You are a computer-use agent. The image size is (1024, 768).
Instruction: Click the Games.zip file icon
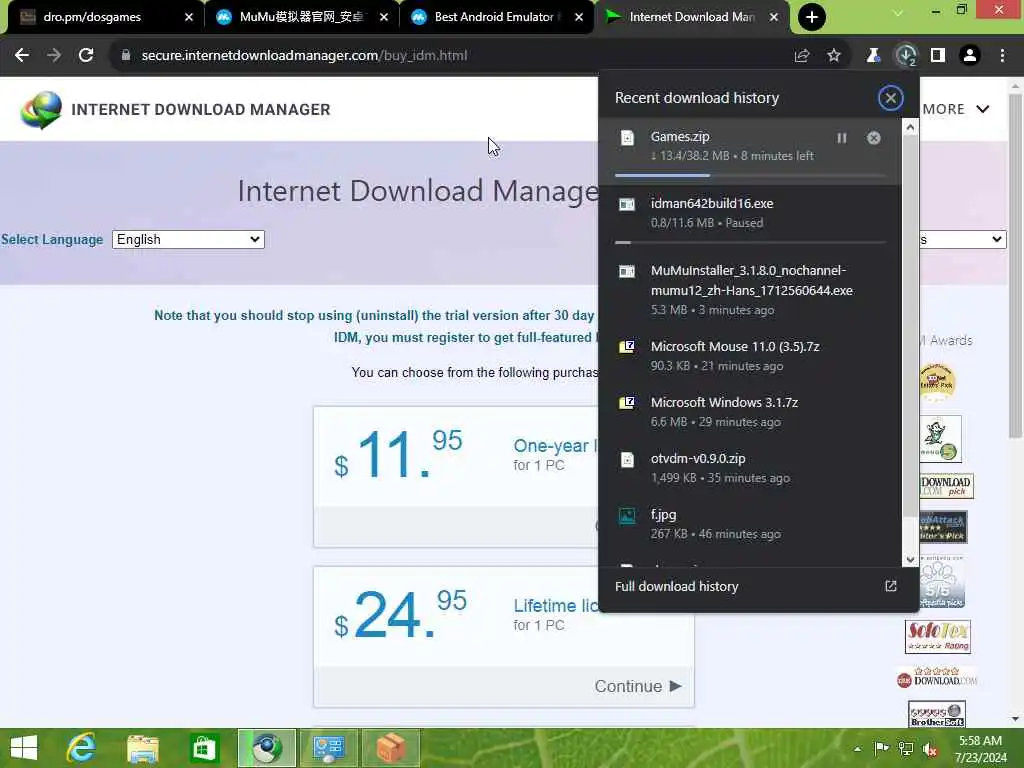pyautogui.click(x=627, y=138)
